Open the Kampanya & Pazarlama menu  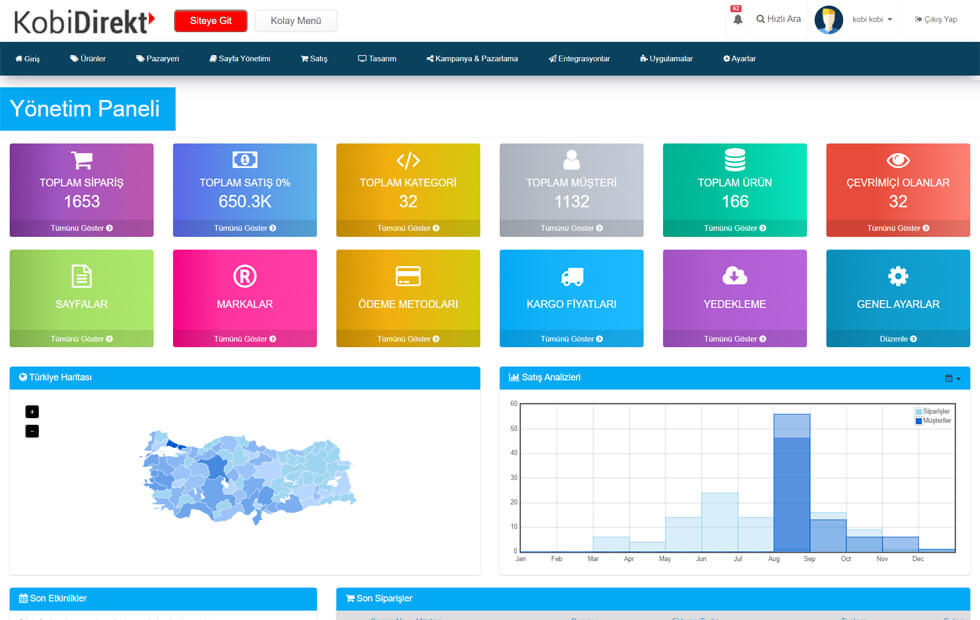click(x=472, y=59)
